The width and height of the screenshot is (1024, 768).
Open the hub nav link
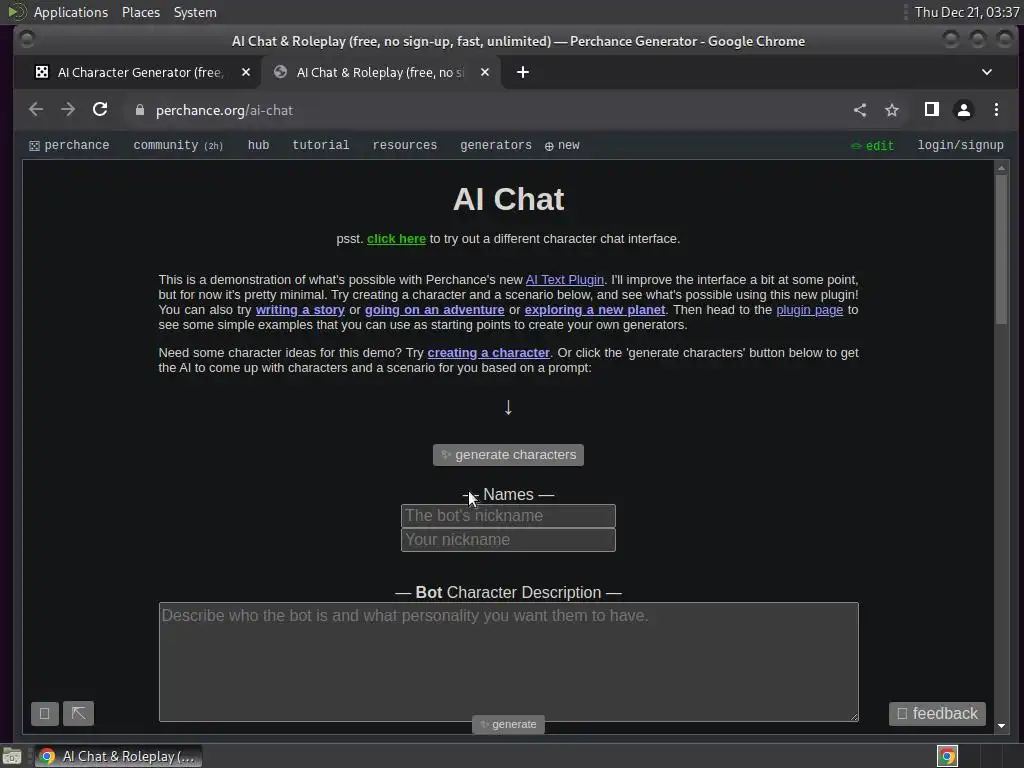259,145
